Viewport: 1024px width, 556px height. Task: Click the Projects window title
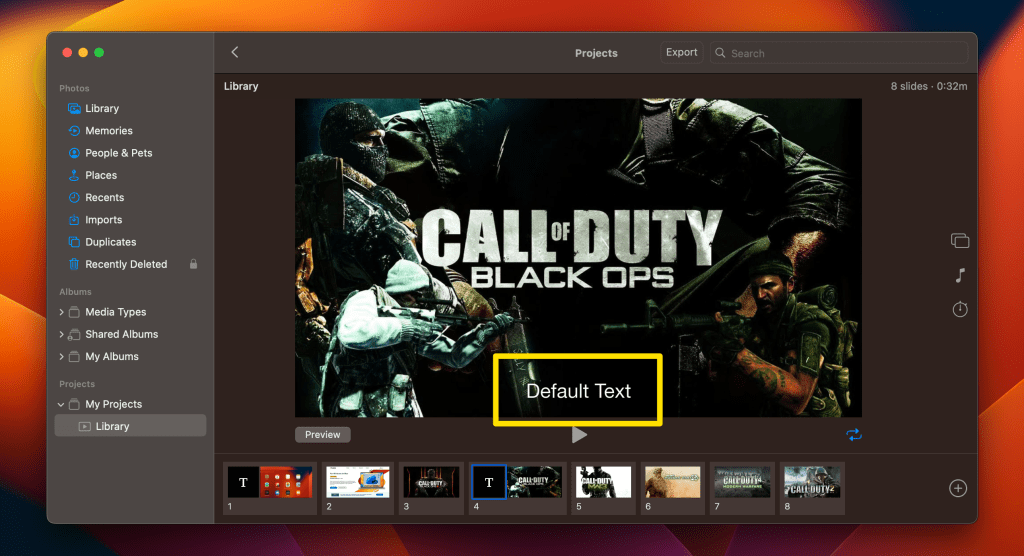(x=596, y=53)
